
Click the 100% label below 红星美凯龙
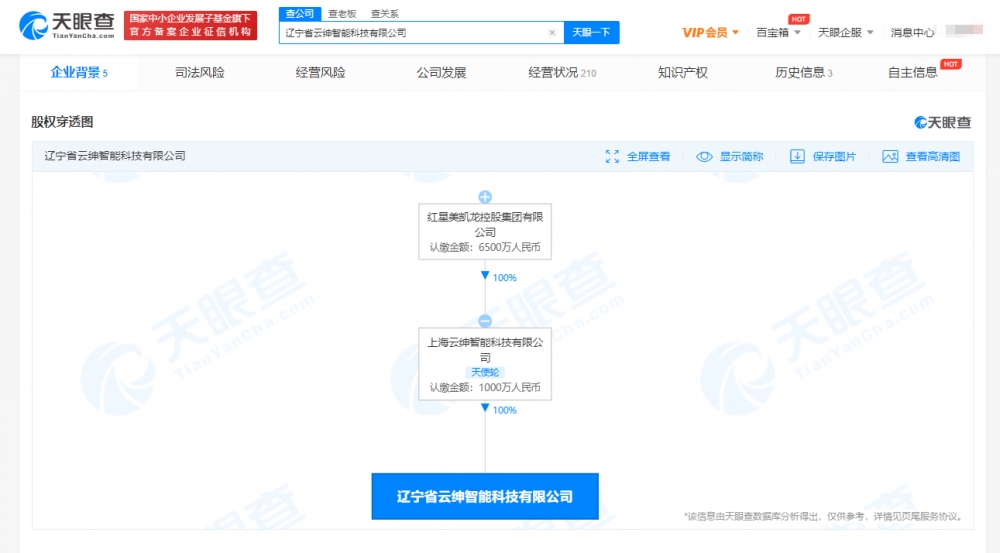coord(504,278)
